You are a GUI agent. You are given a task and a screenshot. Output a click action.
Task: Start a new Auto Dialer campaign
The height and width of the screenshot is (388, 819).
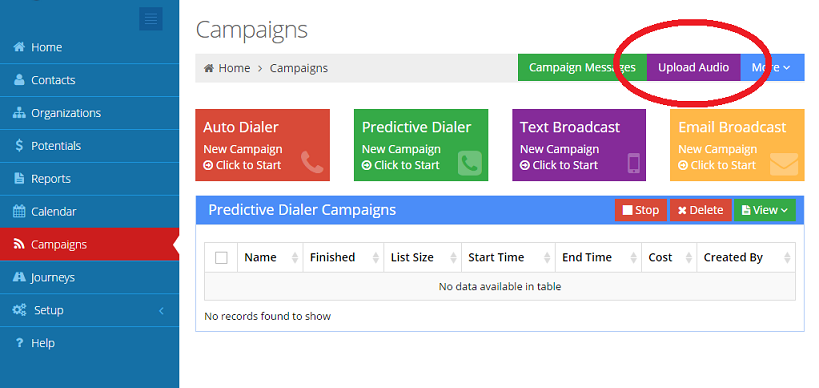pos(262,145)
